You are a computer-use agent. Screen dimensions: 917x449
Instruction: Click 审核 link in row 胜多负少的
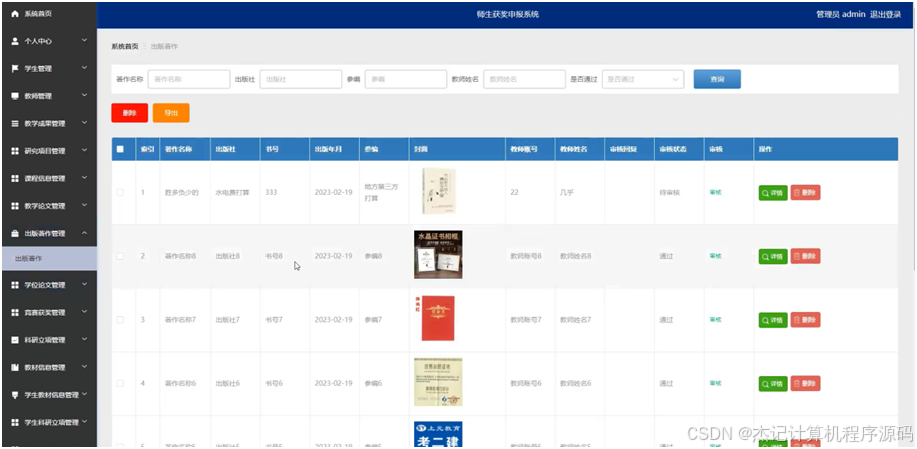point(715,192)
